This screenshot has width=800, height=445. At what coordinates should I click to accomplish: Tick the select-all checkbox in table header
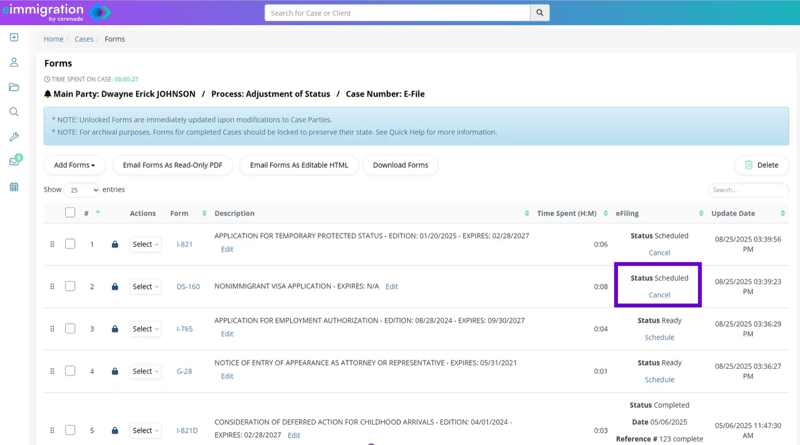pos(70,213)
